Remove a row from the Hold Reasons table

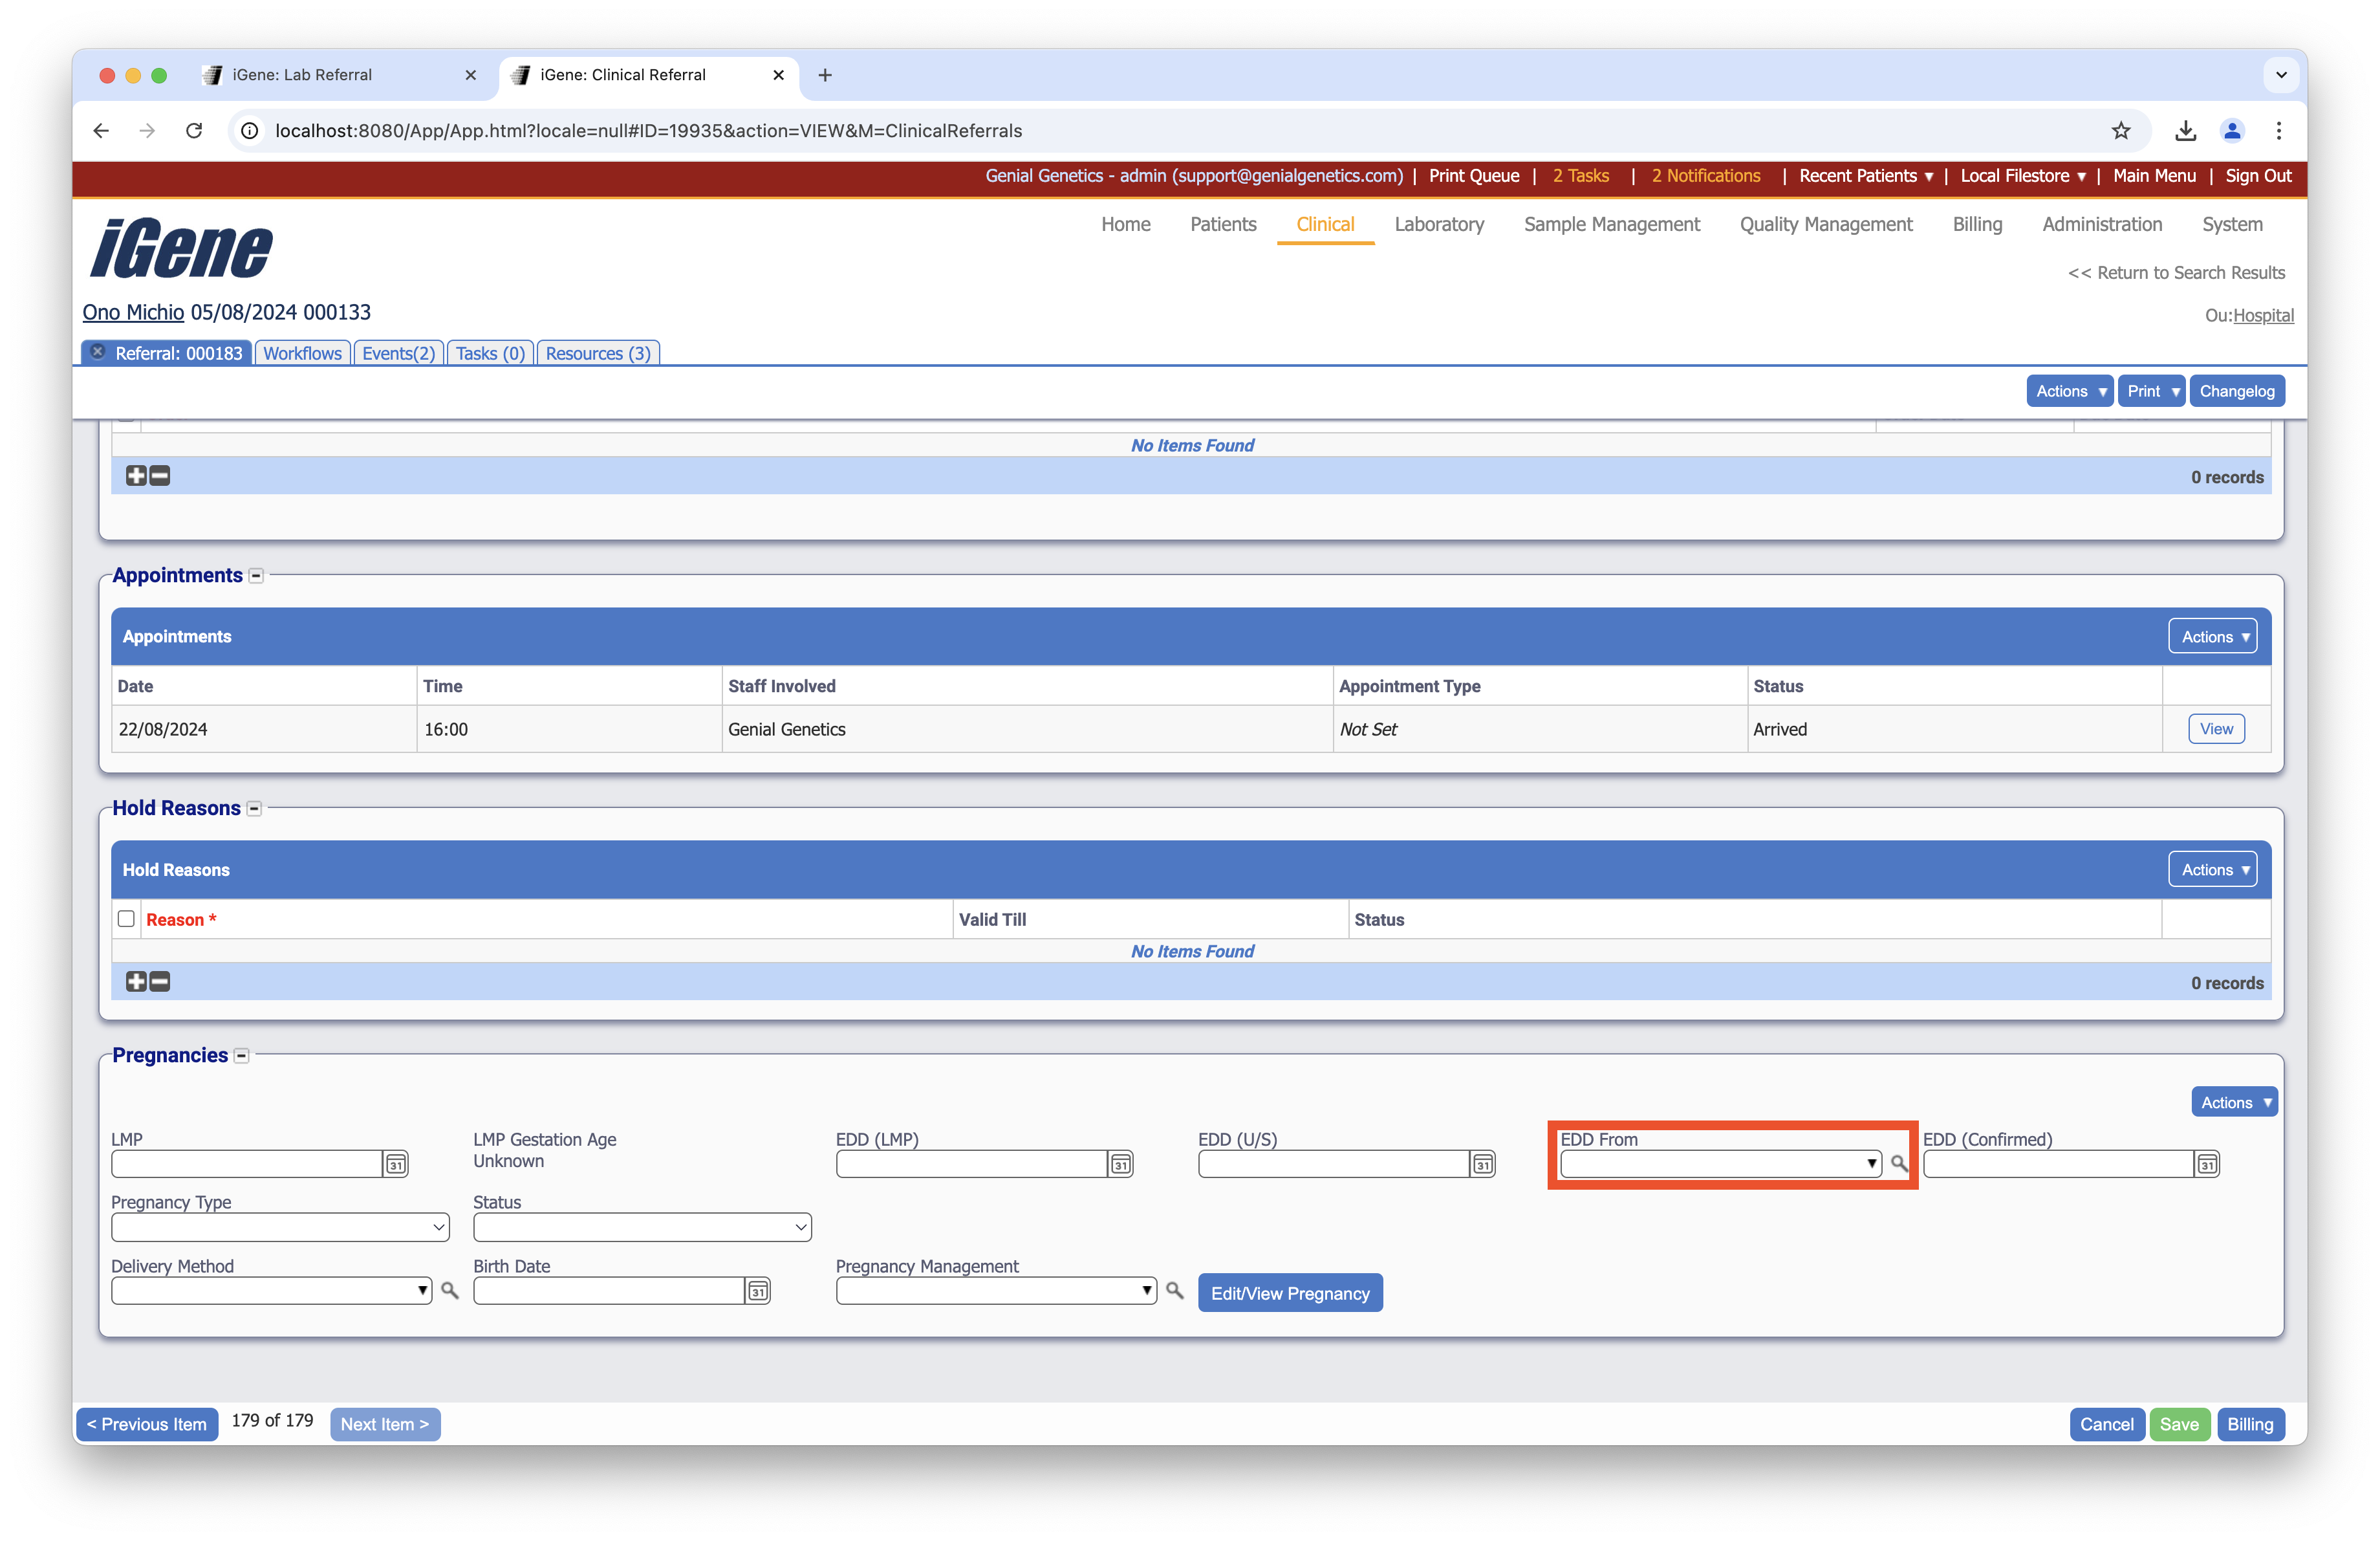tap(160, 982)
